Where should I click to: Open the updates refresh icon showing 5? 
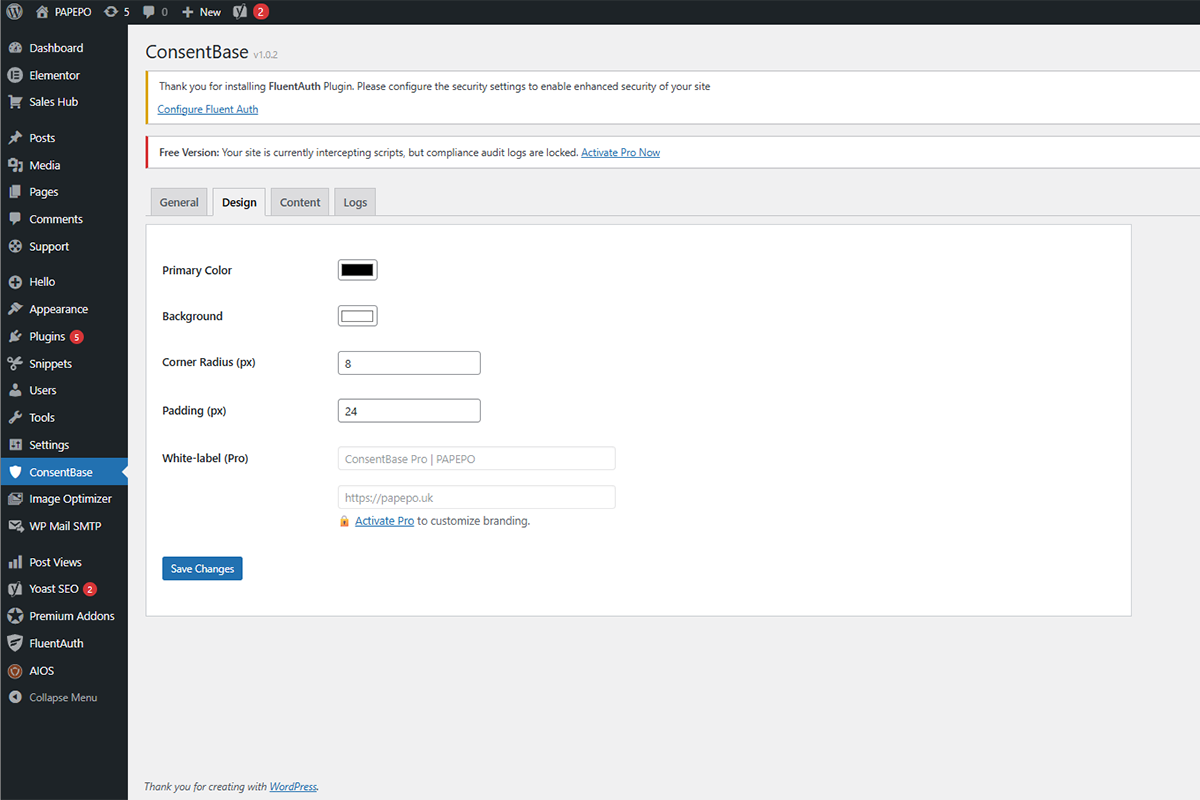(x=110, y=11)
